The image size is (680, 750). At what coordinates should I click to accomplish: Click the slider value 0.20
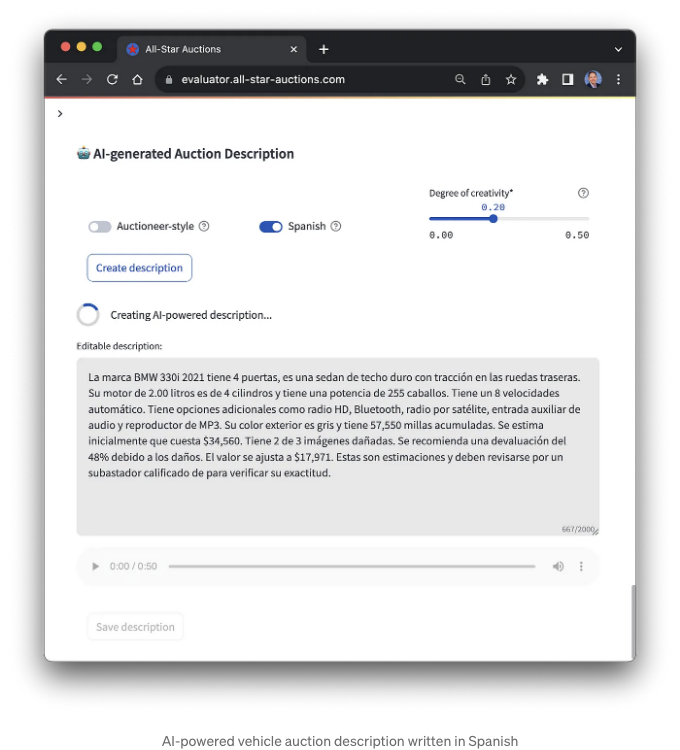point(493,207)
